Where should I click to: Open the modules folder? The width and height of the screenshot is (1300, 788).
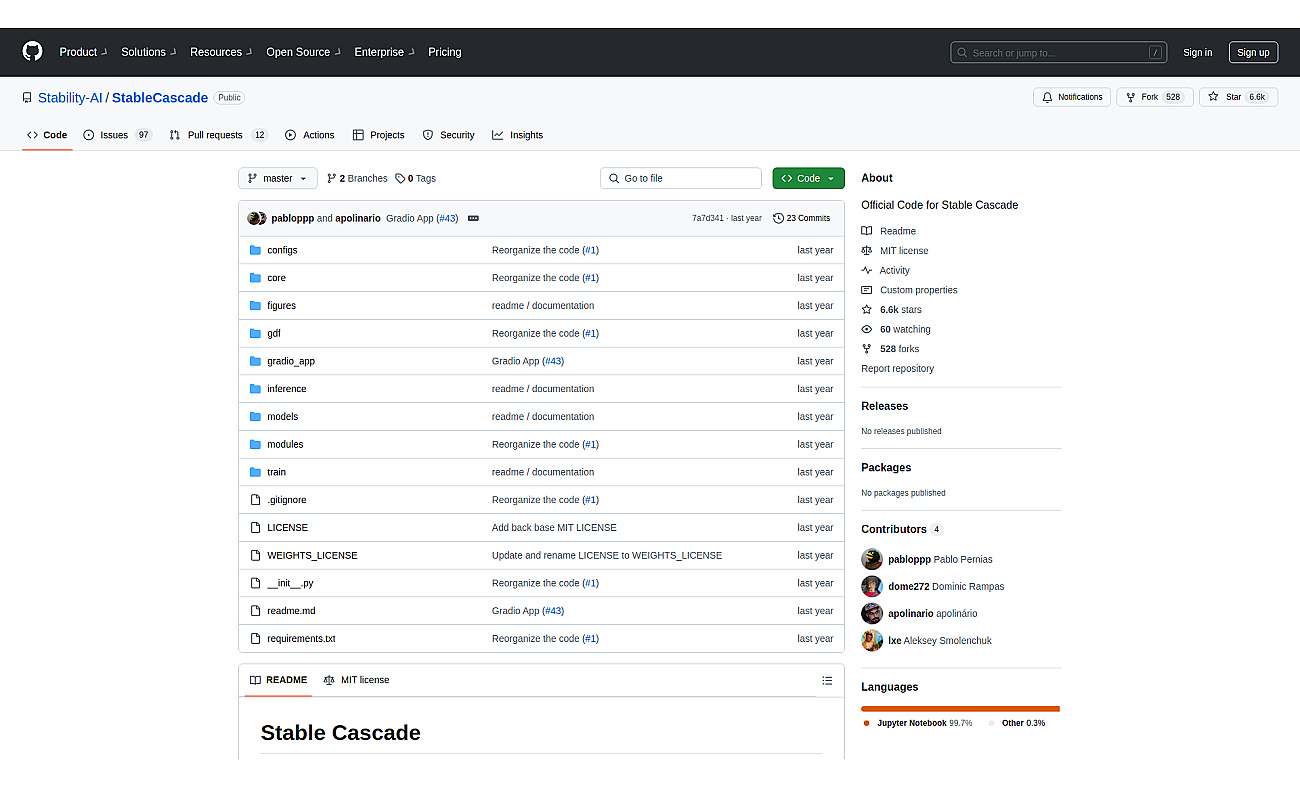pyautogui.click(x=285, y=444)
